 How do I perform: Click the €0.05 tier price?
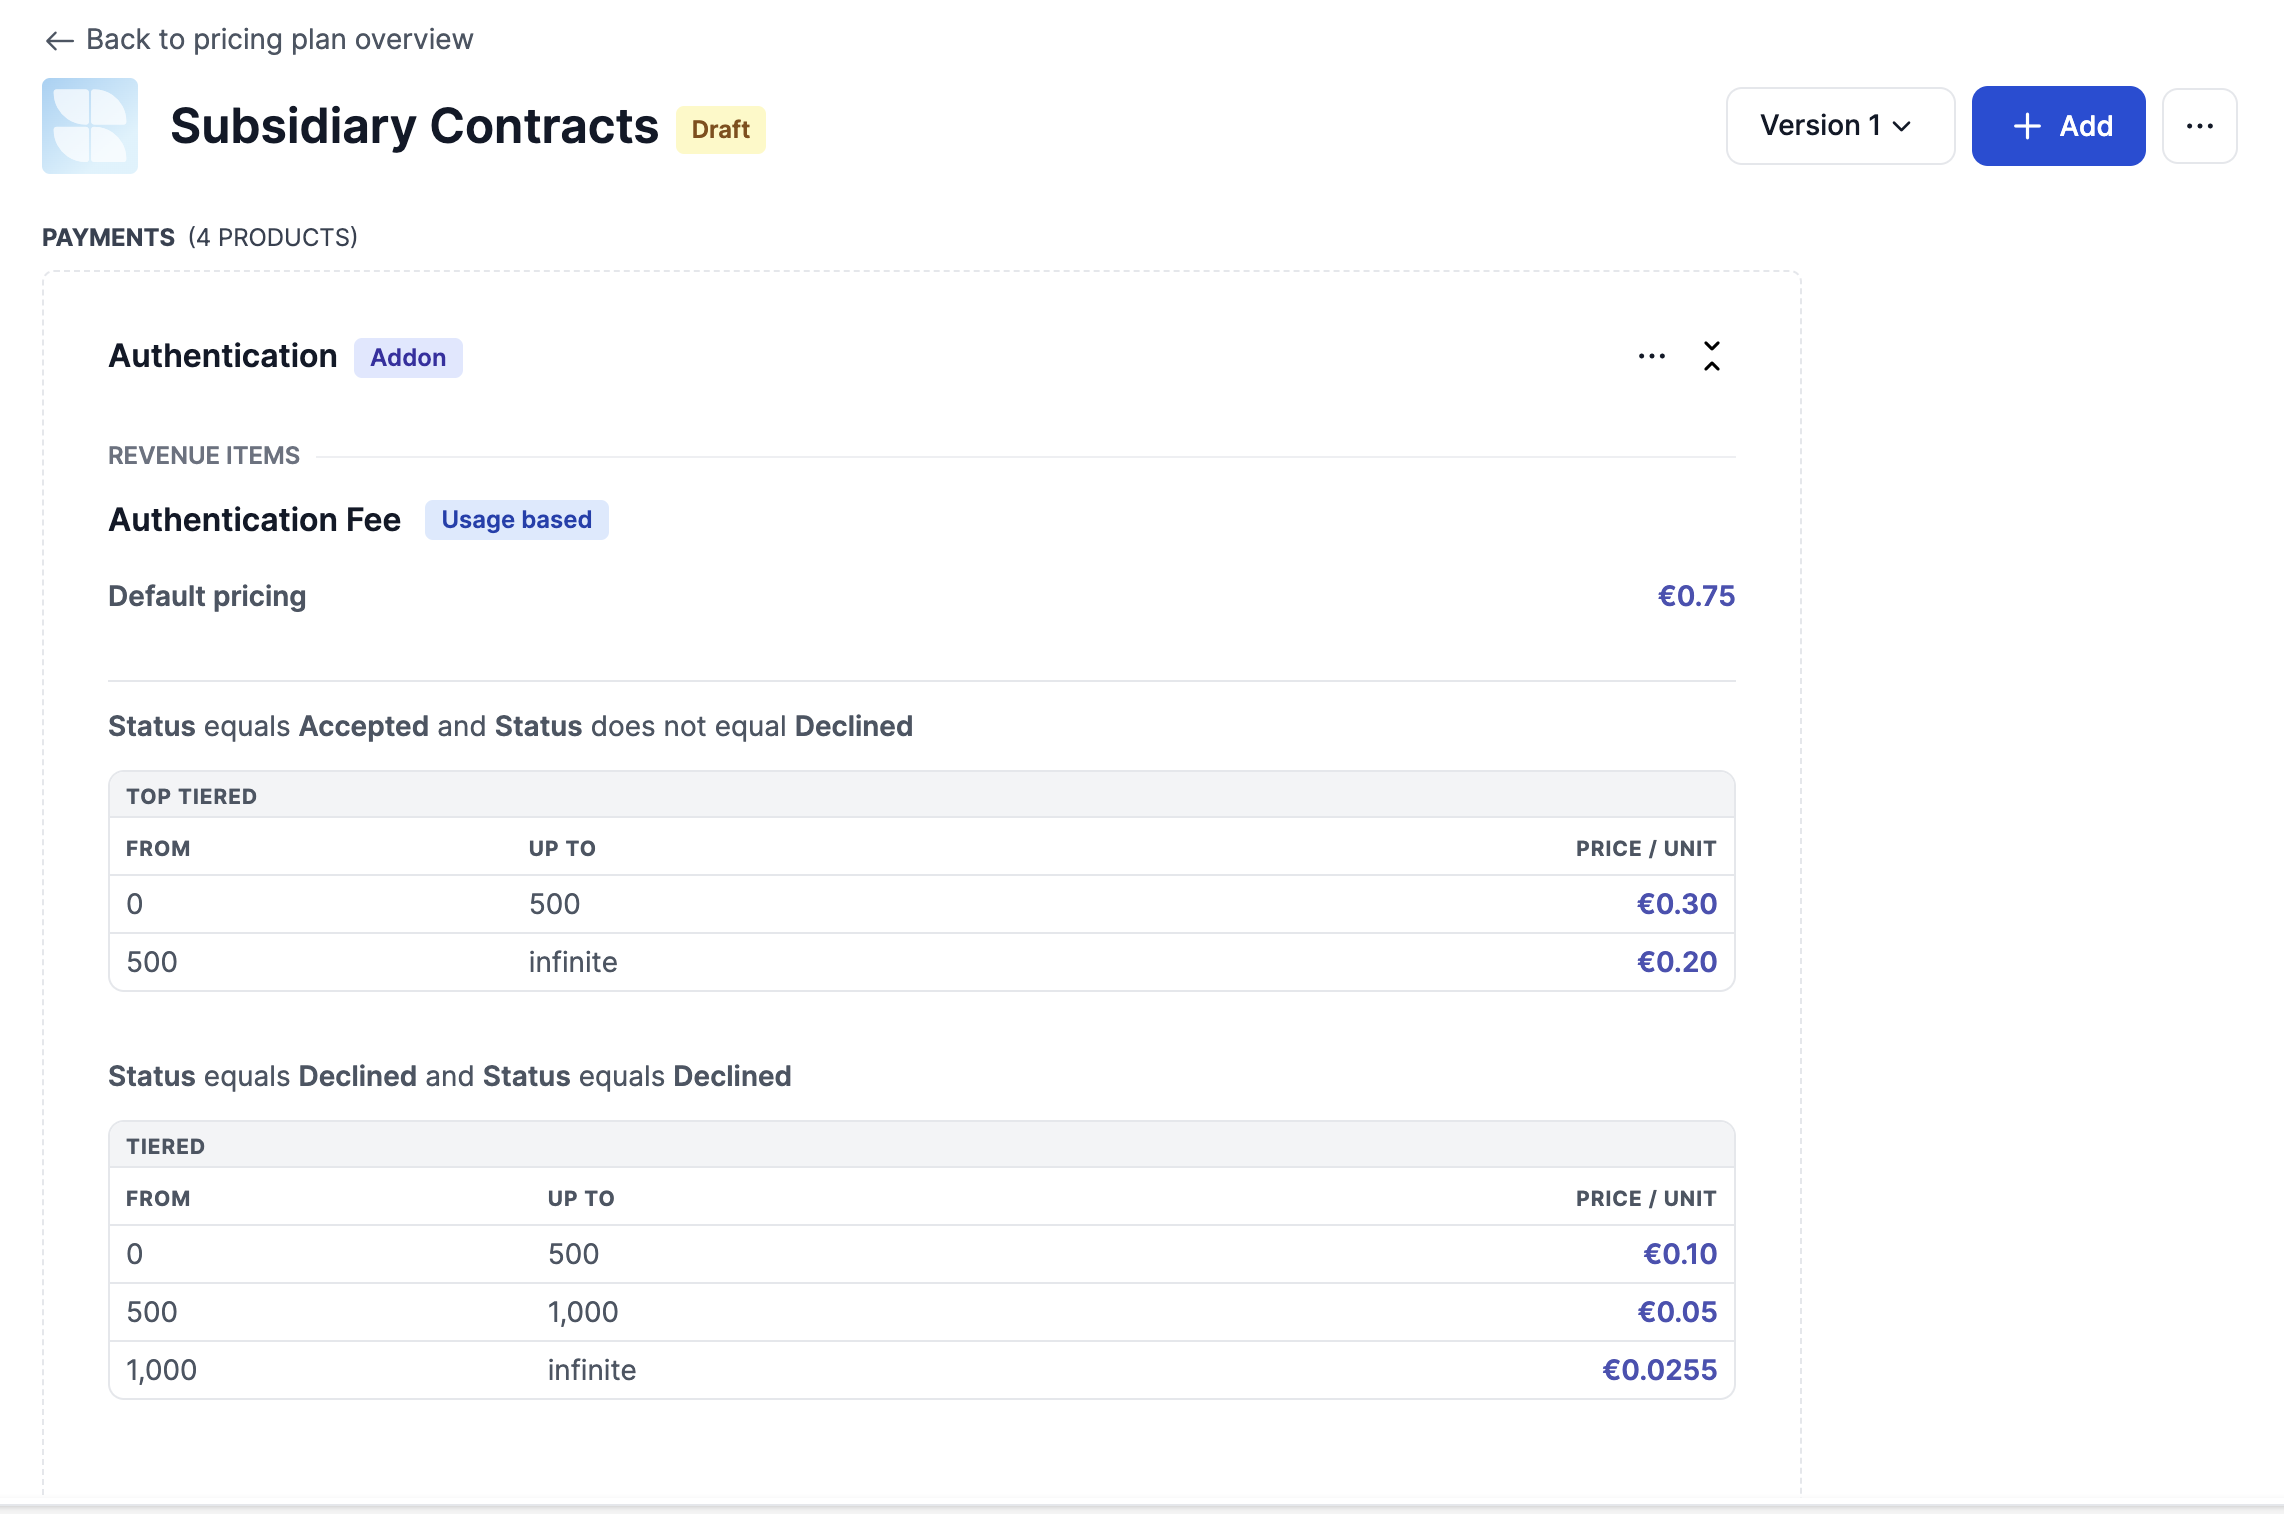(1677, 1312)
